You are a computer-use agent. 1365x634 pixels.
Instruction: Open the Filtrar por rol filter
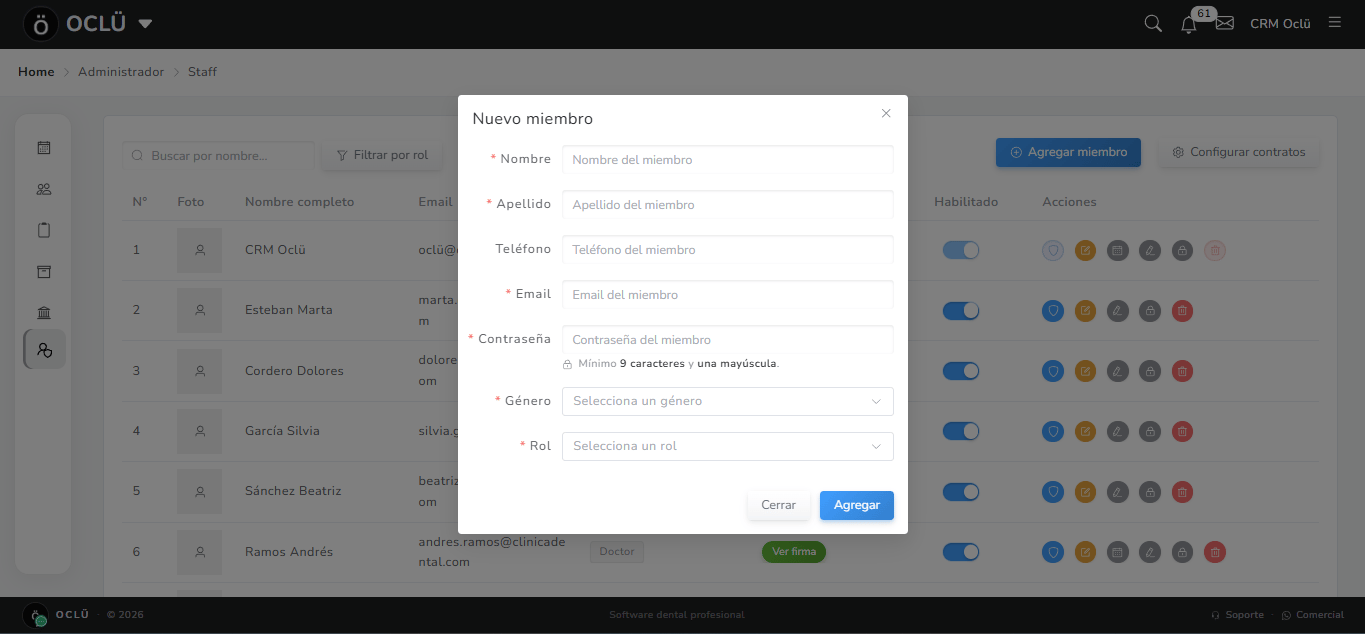(x=382, y=155)
